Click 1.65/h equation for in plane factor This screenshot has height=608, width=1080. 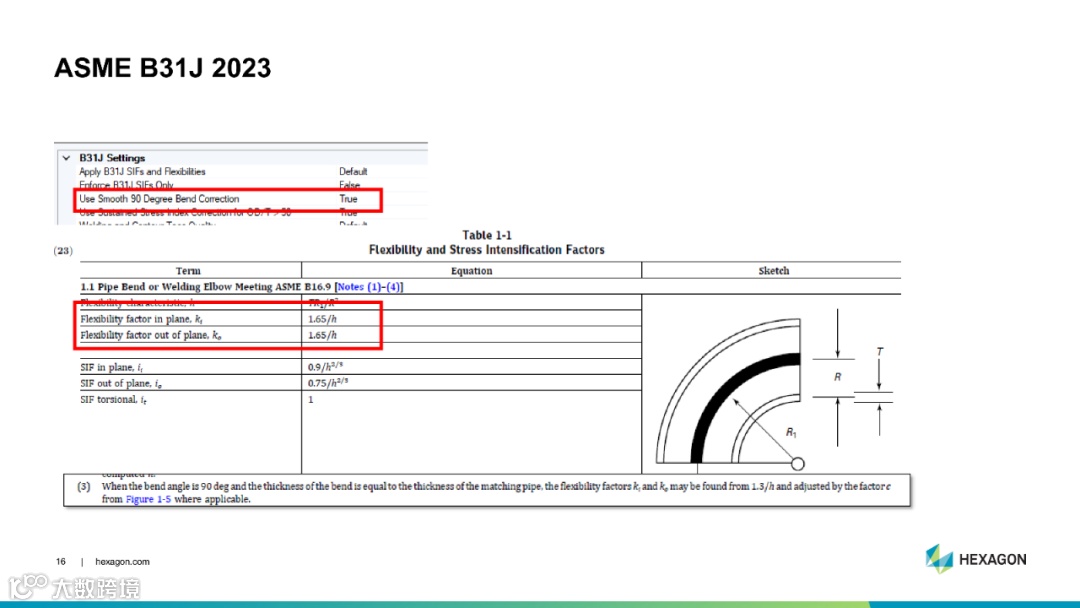pos(322,319)
